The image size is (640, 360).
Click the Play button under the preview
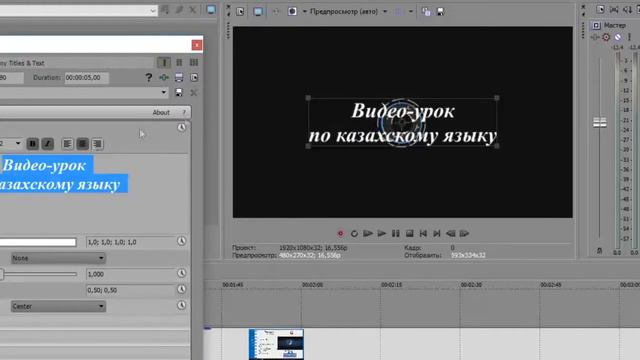(x=382, y=233)
